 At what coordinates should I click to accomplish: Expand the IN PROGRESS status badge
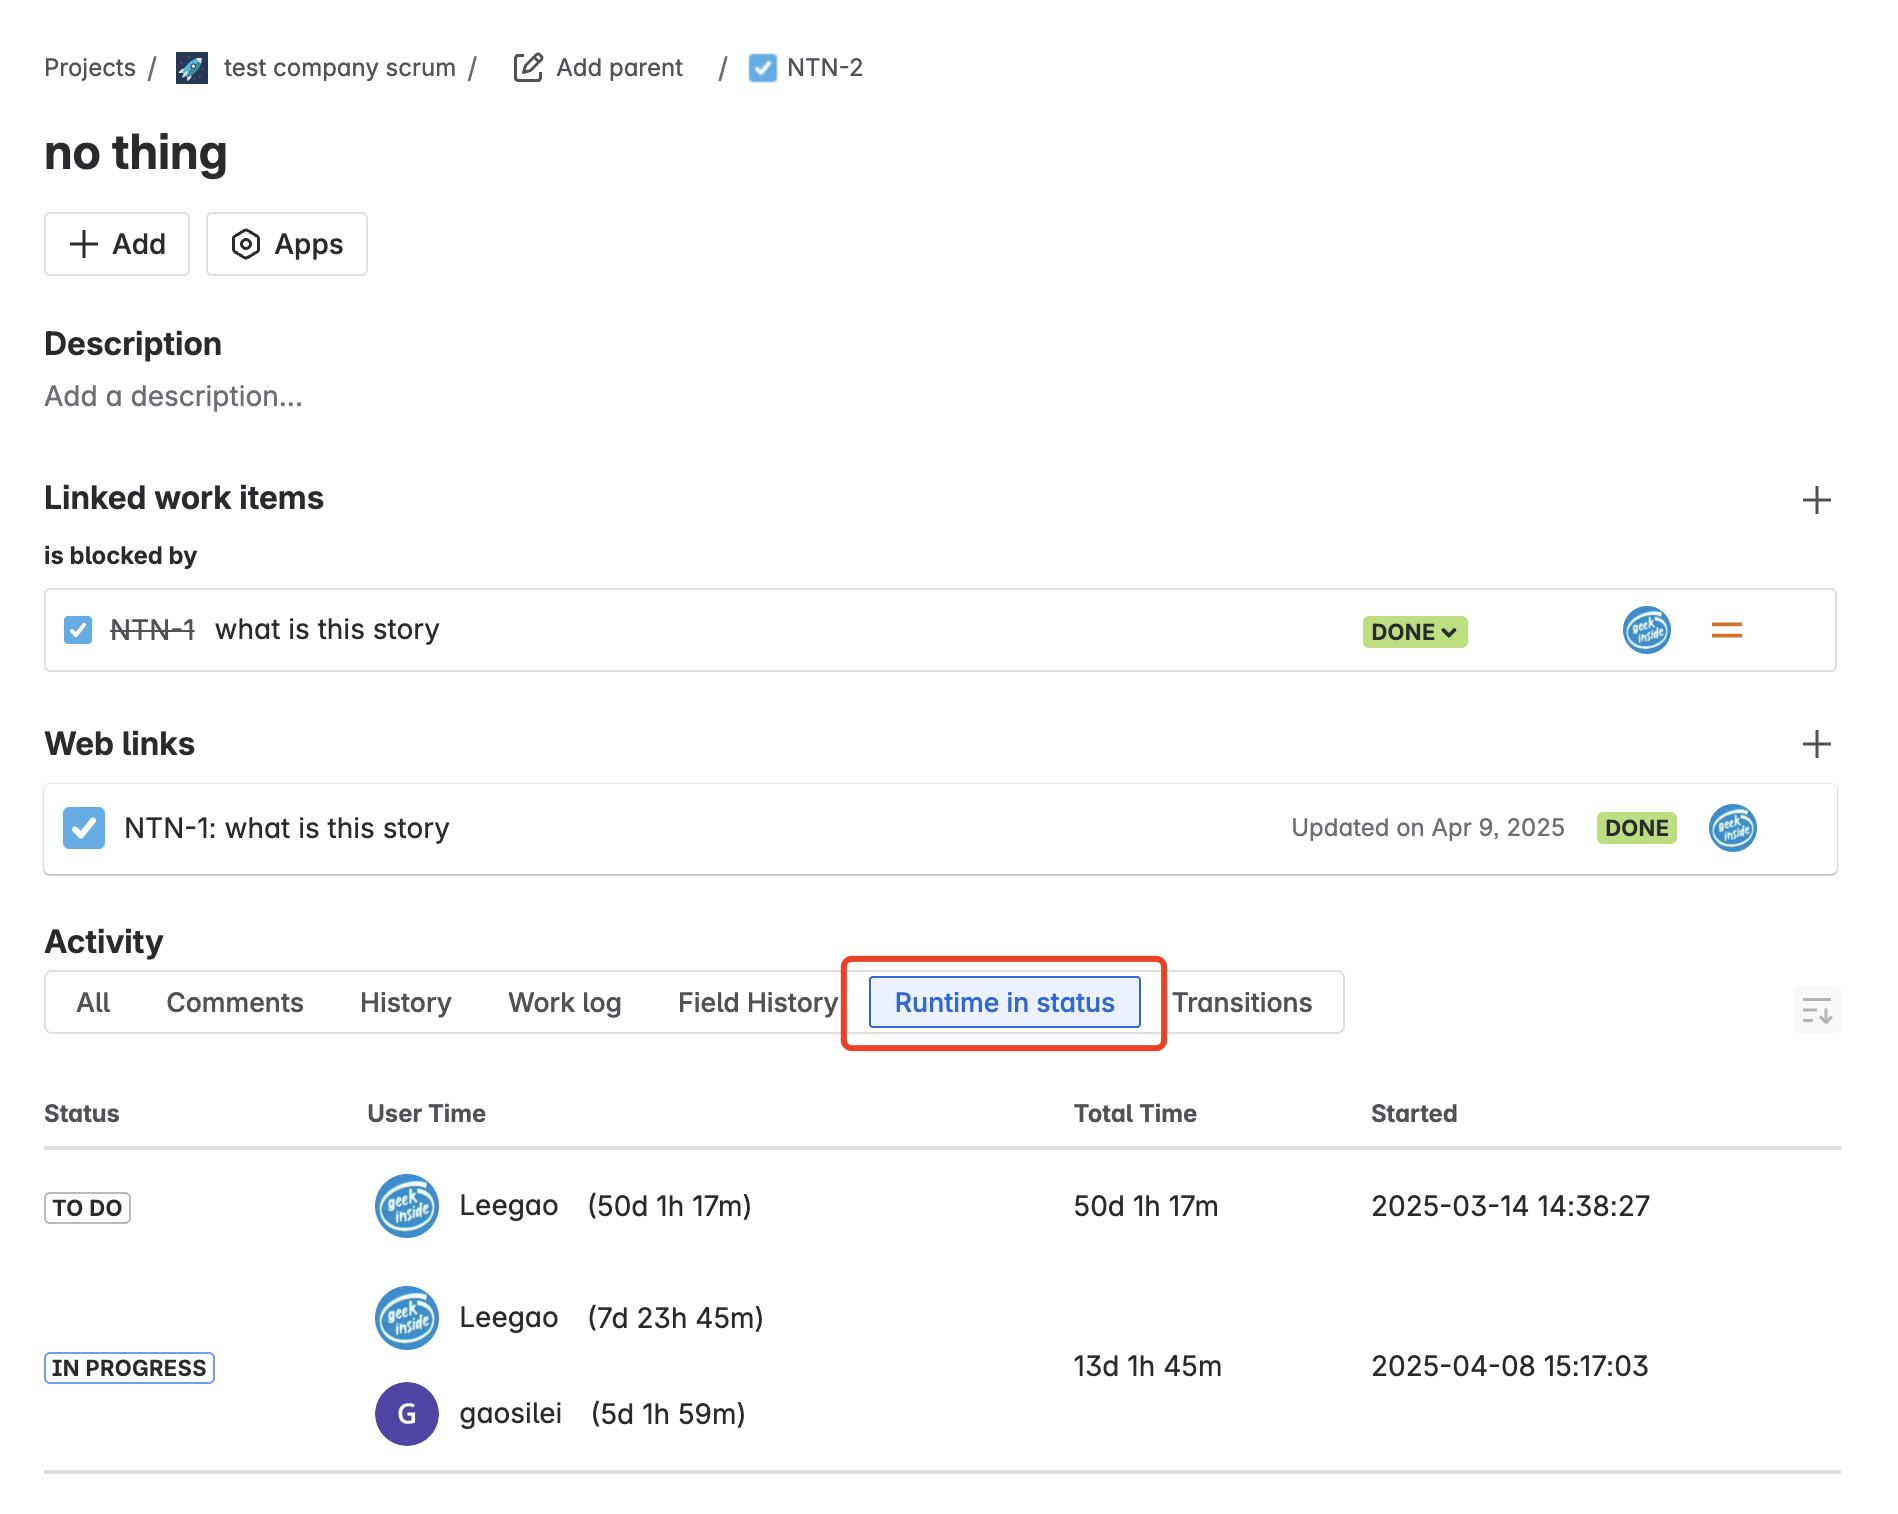pyautogui.click(x=128, y=1367)
